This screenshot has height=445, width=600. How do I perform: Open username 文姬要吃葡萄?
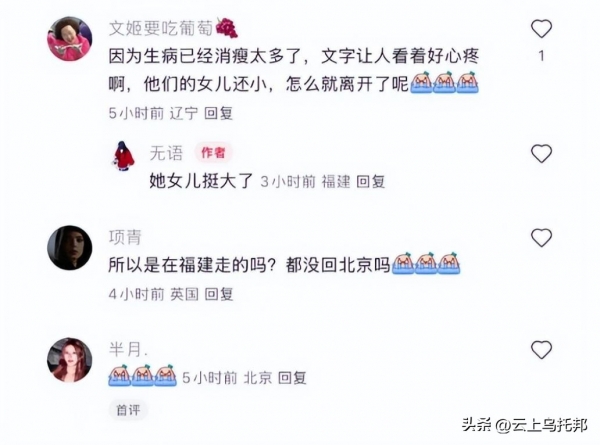(161, 28)
